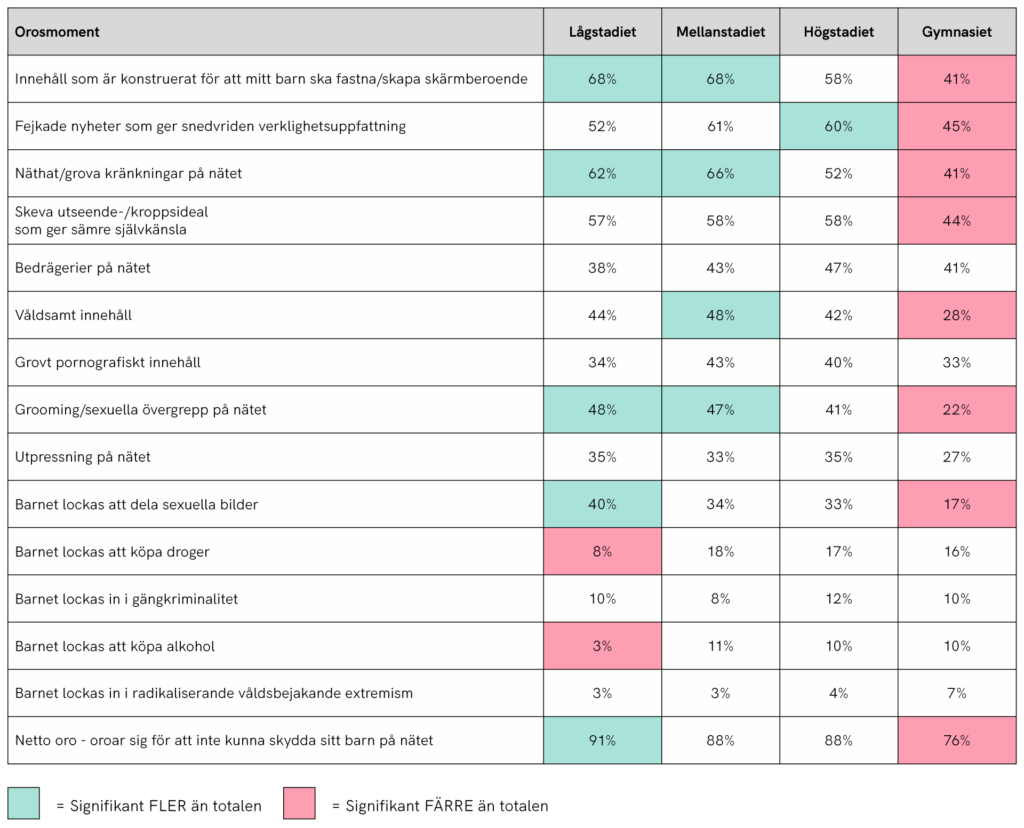Image resolution: width=1024 pixels, height=828 pixels.
Task: Click the 'Utpressning på nätet' row label
Action: point(83,457)
